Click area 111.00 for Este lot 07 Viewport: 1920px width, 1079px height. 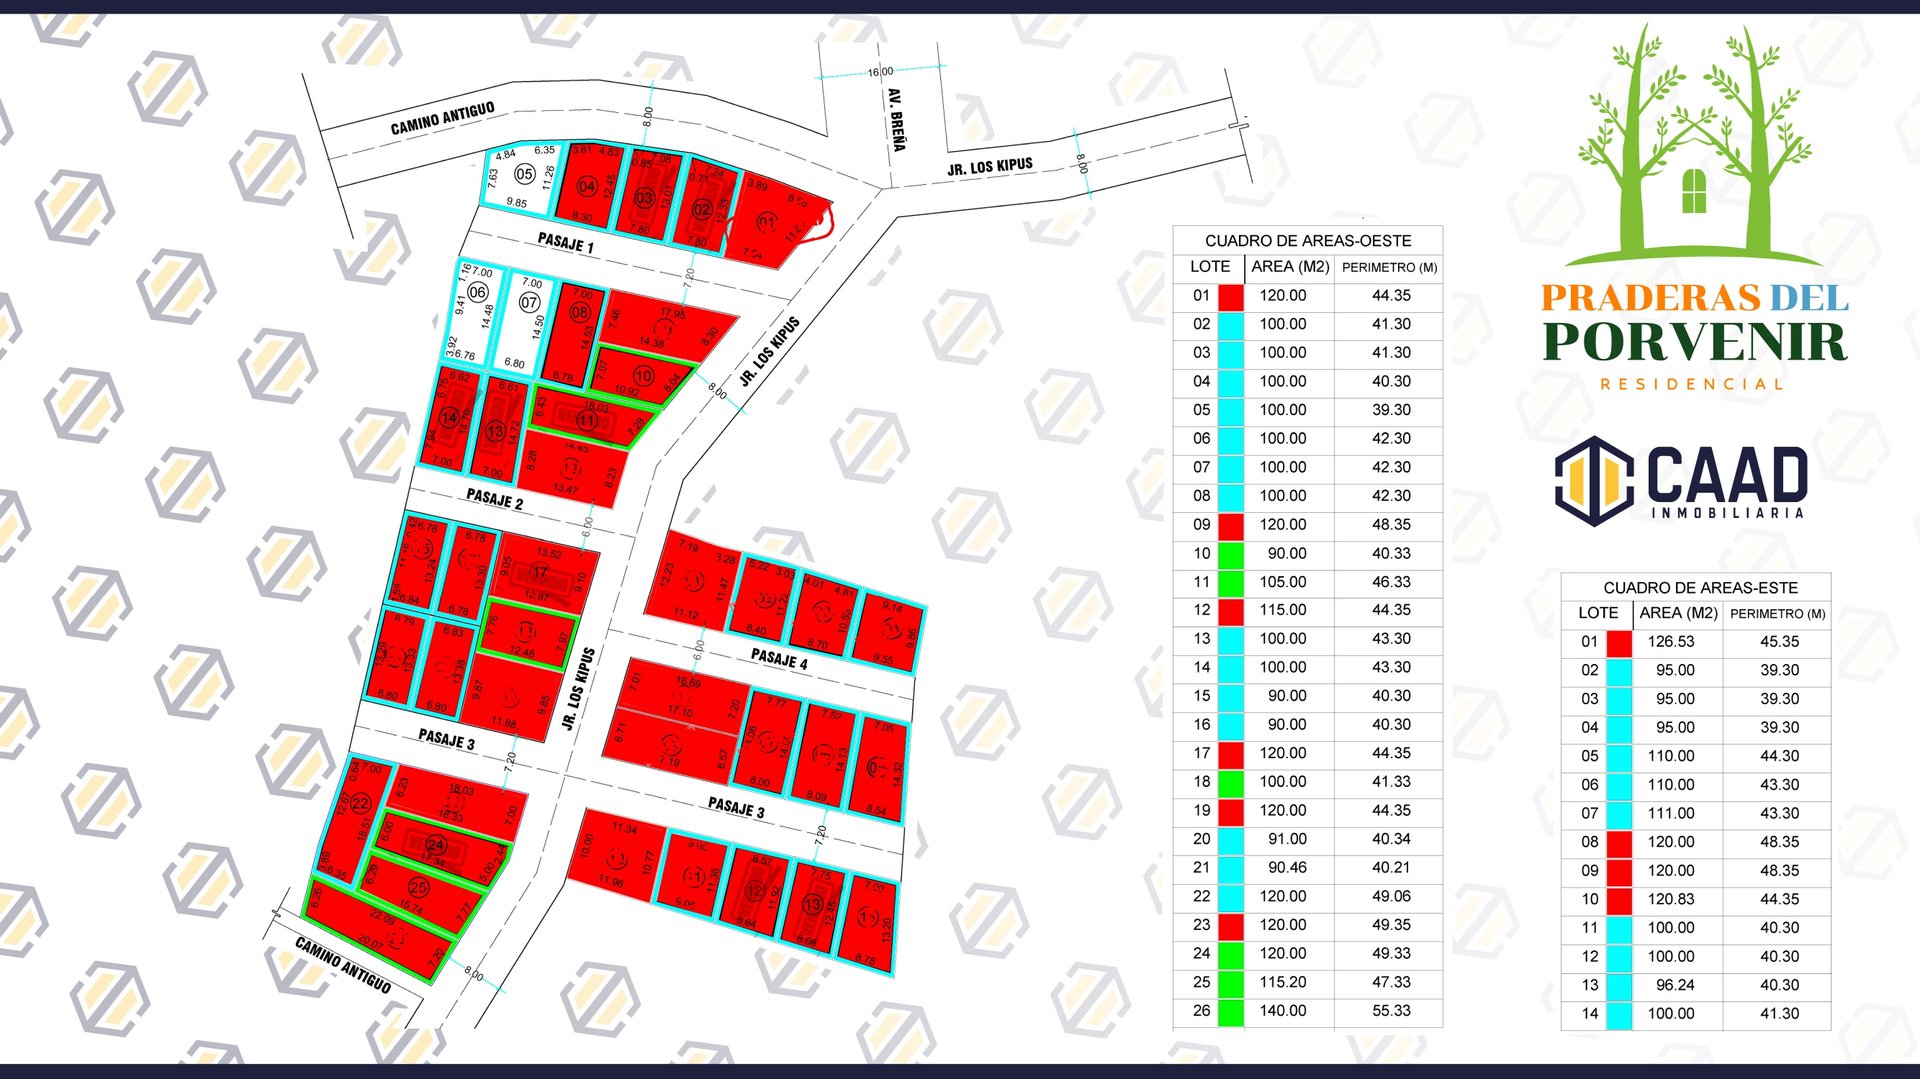click(x=1671, y=814)
